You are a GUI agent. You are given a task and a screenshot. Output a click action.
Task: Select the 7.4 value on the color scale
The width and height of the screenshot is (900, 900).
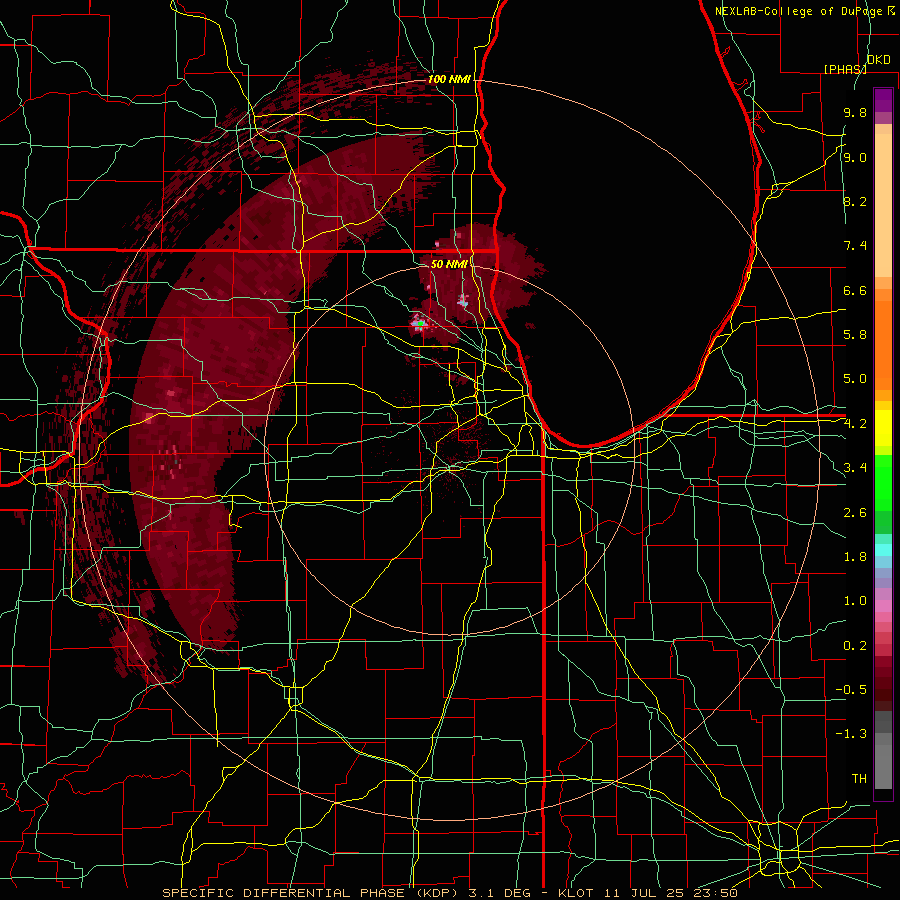click(855, 246)
